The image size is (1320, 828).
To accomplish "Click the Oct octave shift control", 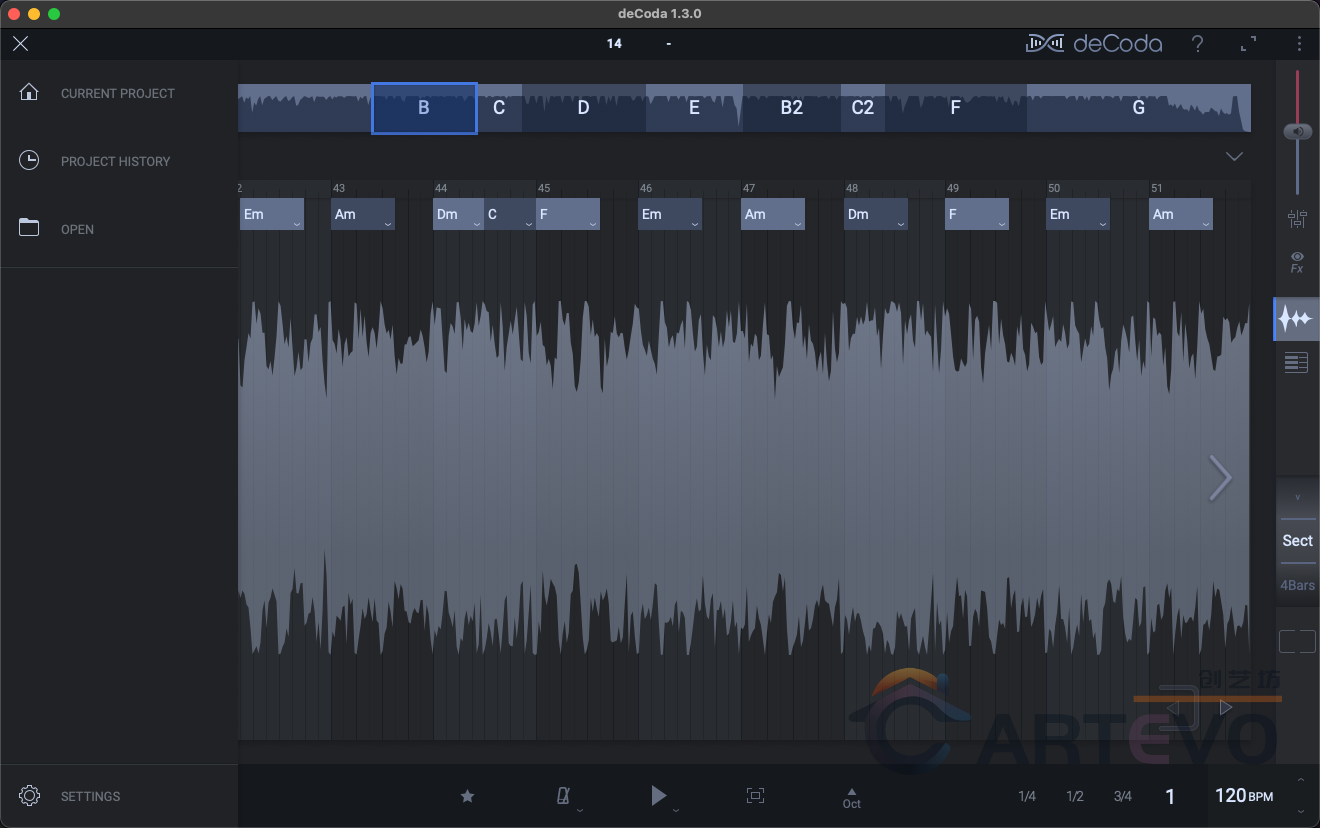I will 852,797.
